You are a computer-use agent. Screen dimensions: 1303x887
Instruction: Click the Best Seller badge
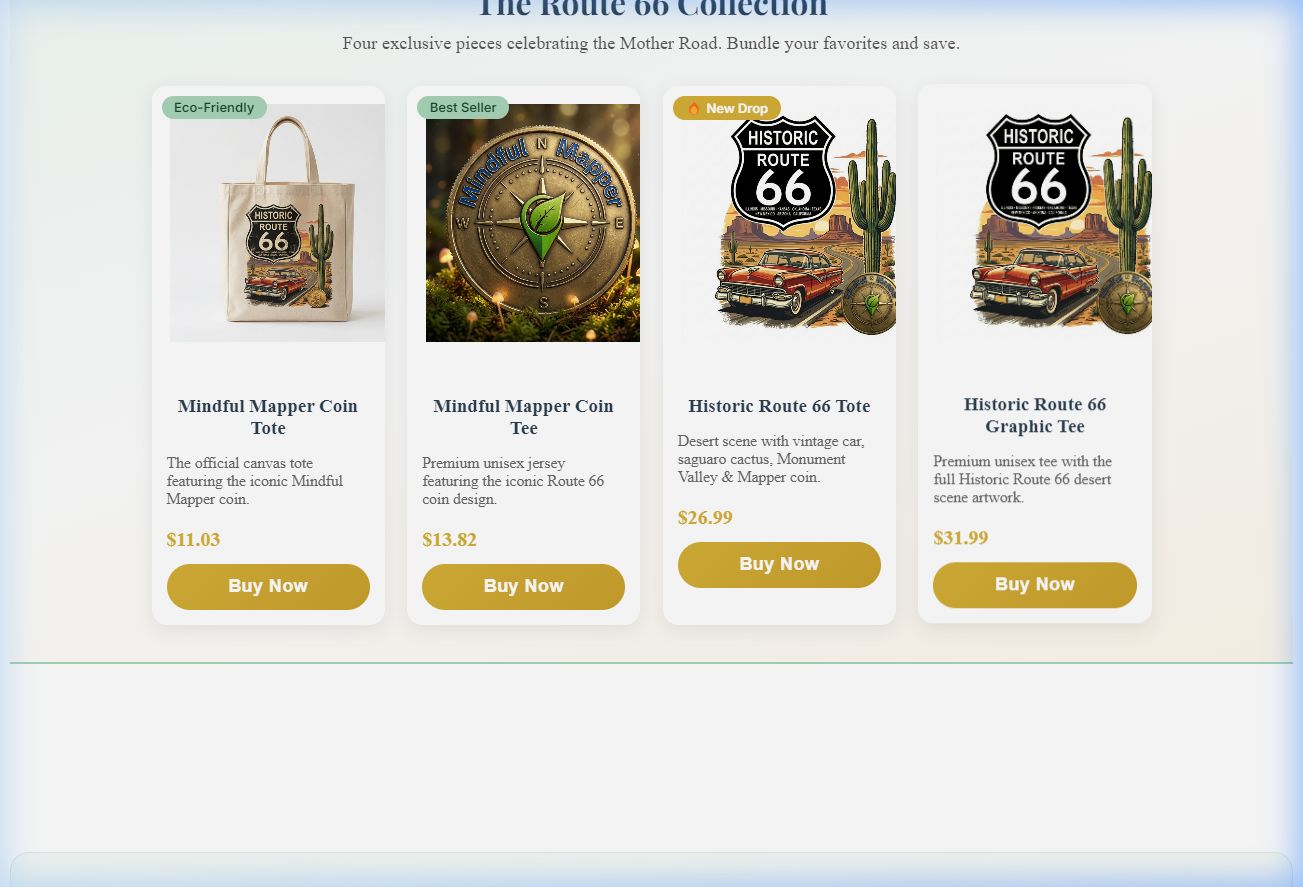tap(463, 107)
